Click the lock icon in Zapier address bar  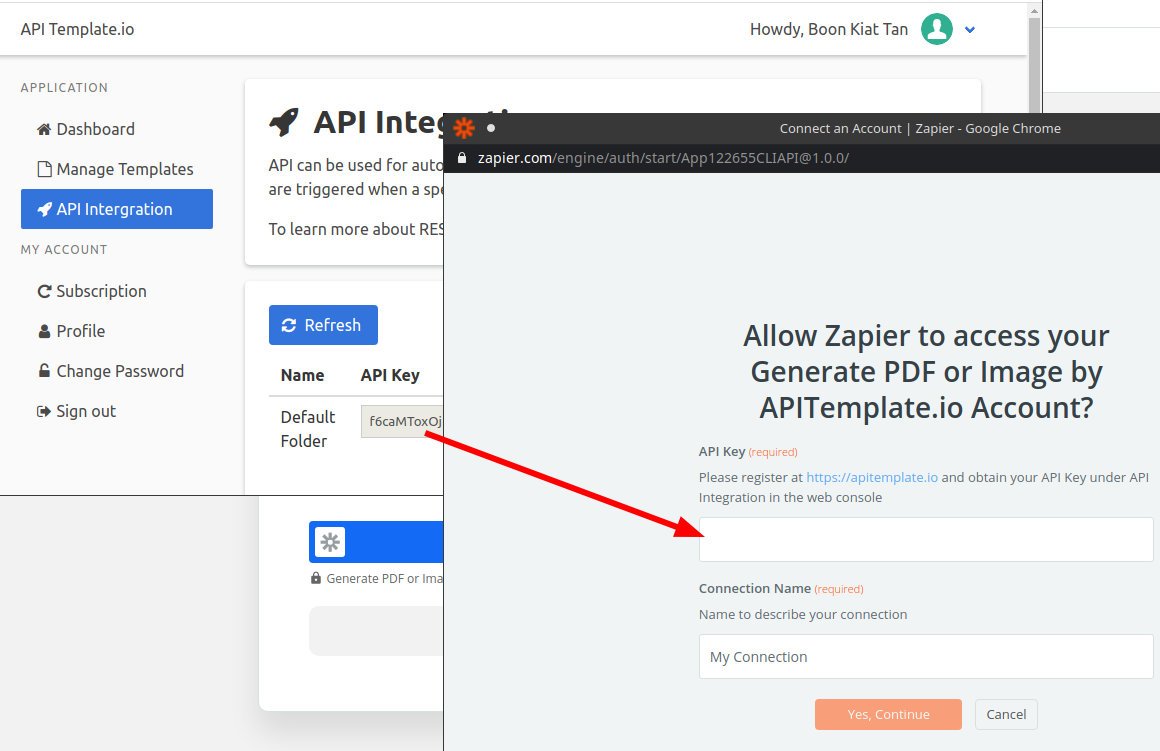point(462,158)
